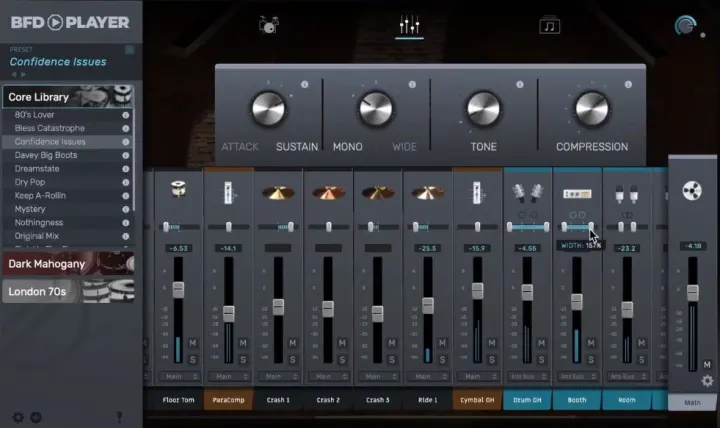Select the Dark Mahogany expansion
This screenshot has width=720, height=428.
[68, 264]
